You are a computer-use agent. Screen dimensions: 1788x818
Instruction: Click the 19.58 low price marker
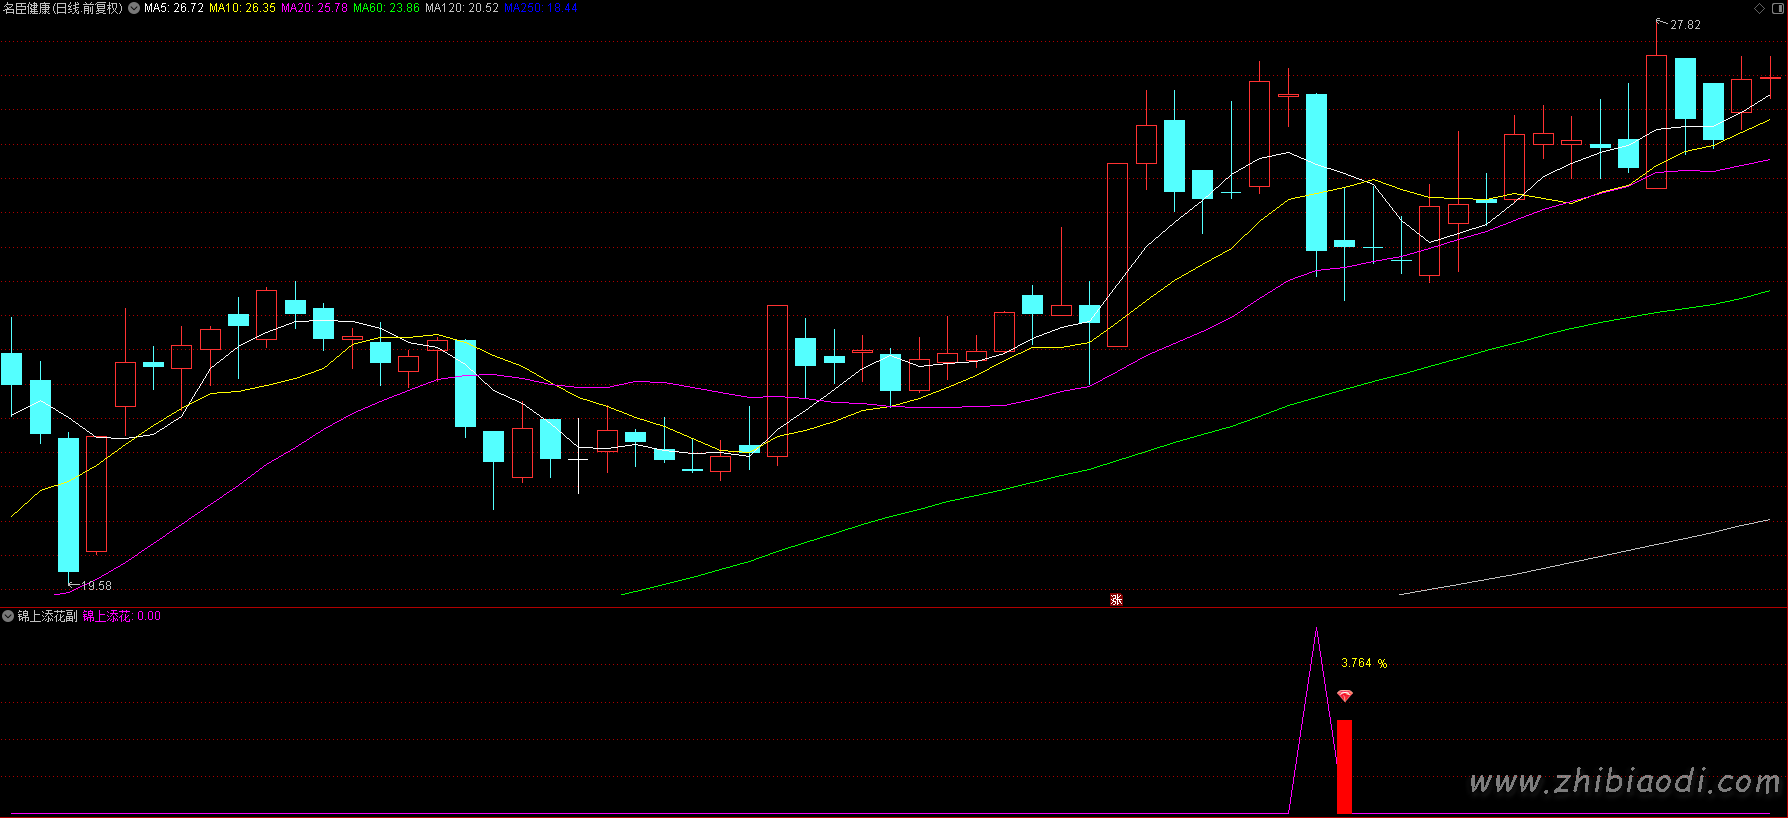[x=96, y=586]
